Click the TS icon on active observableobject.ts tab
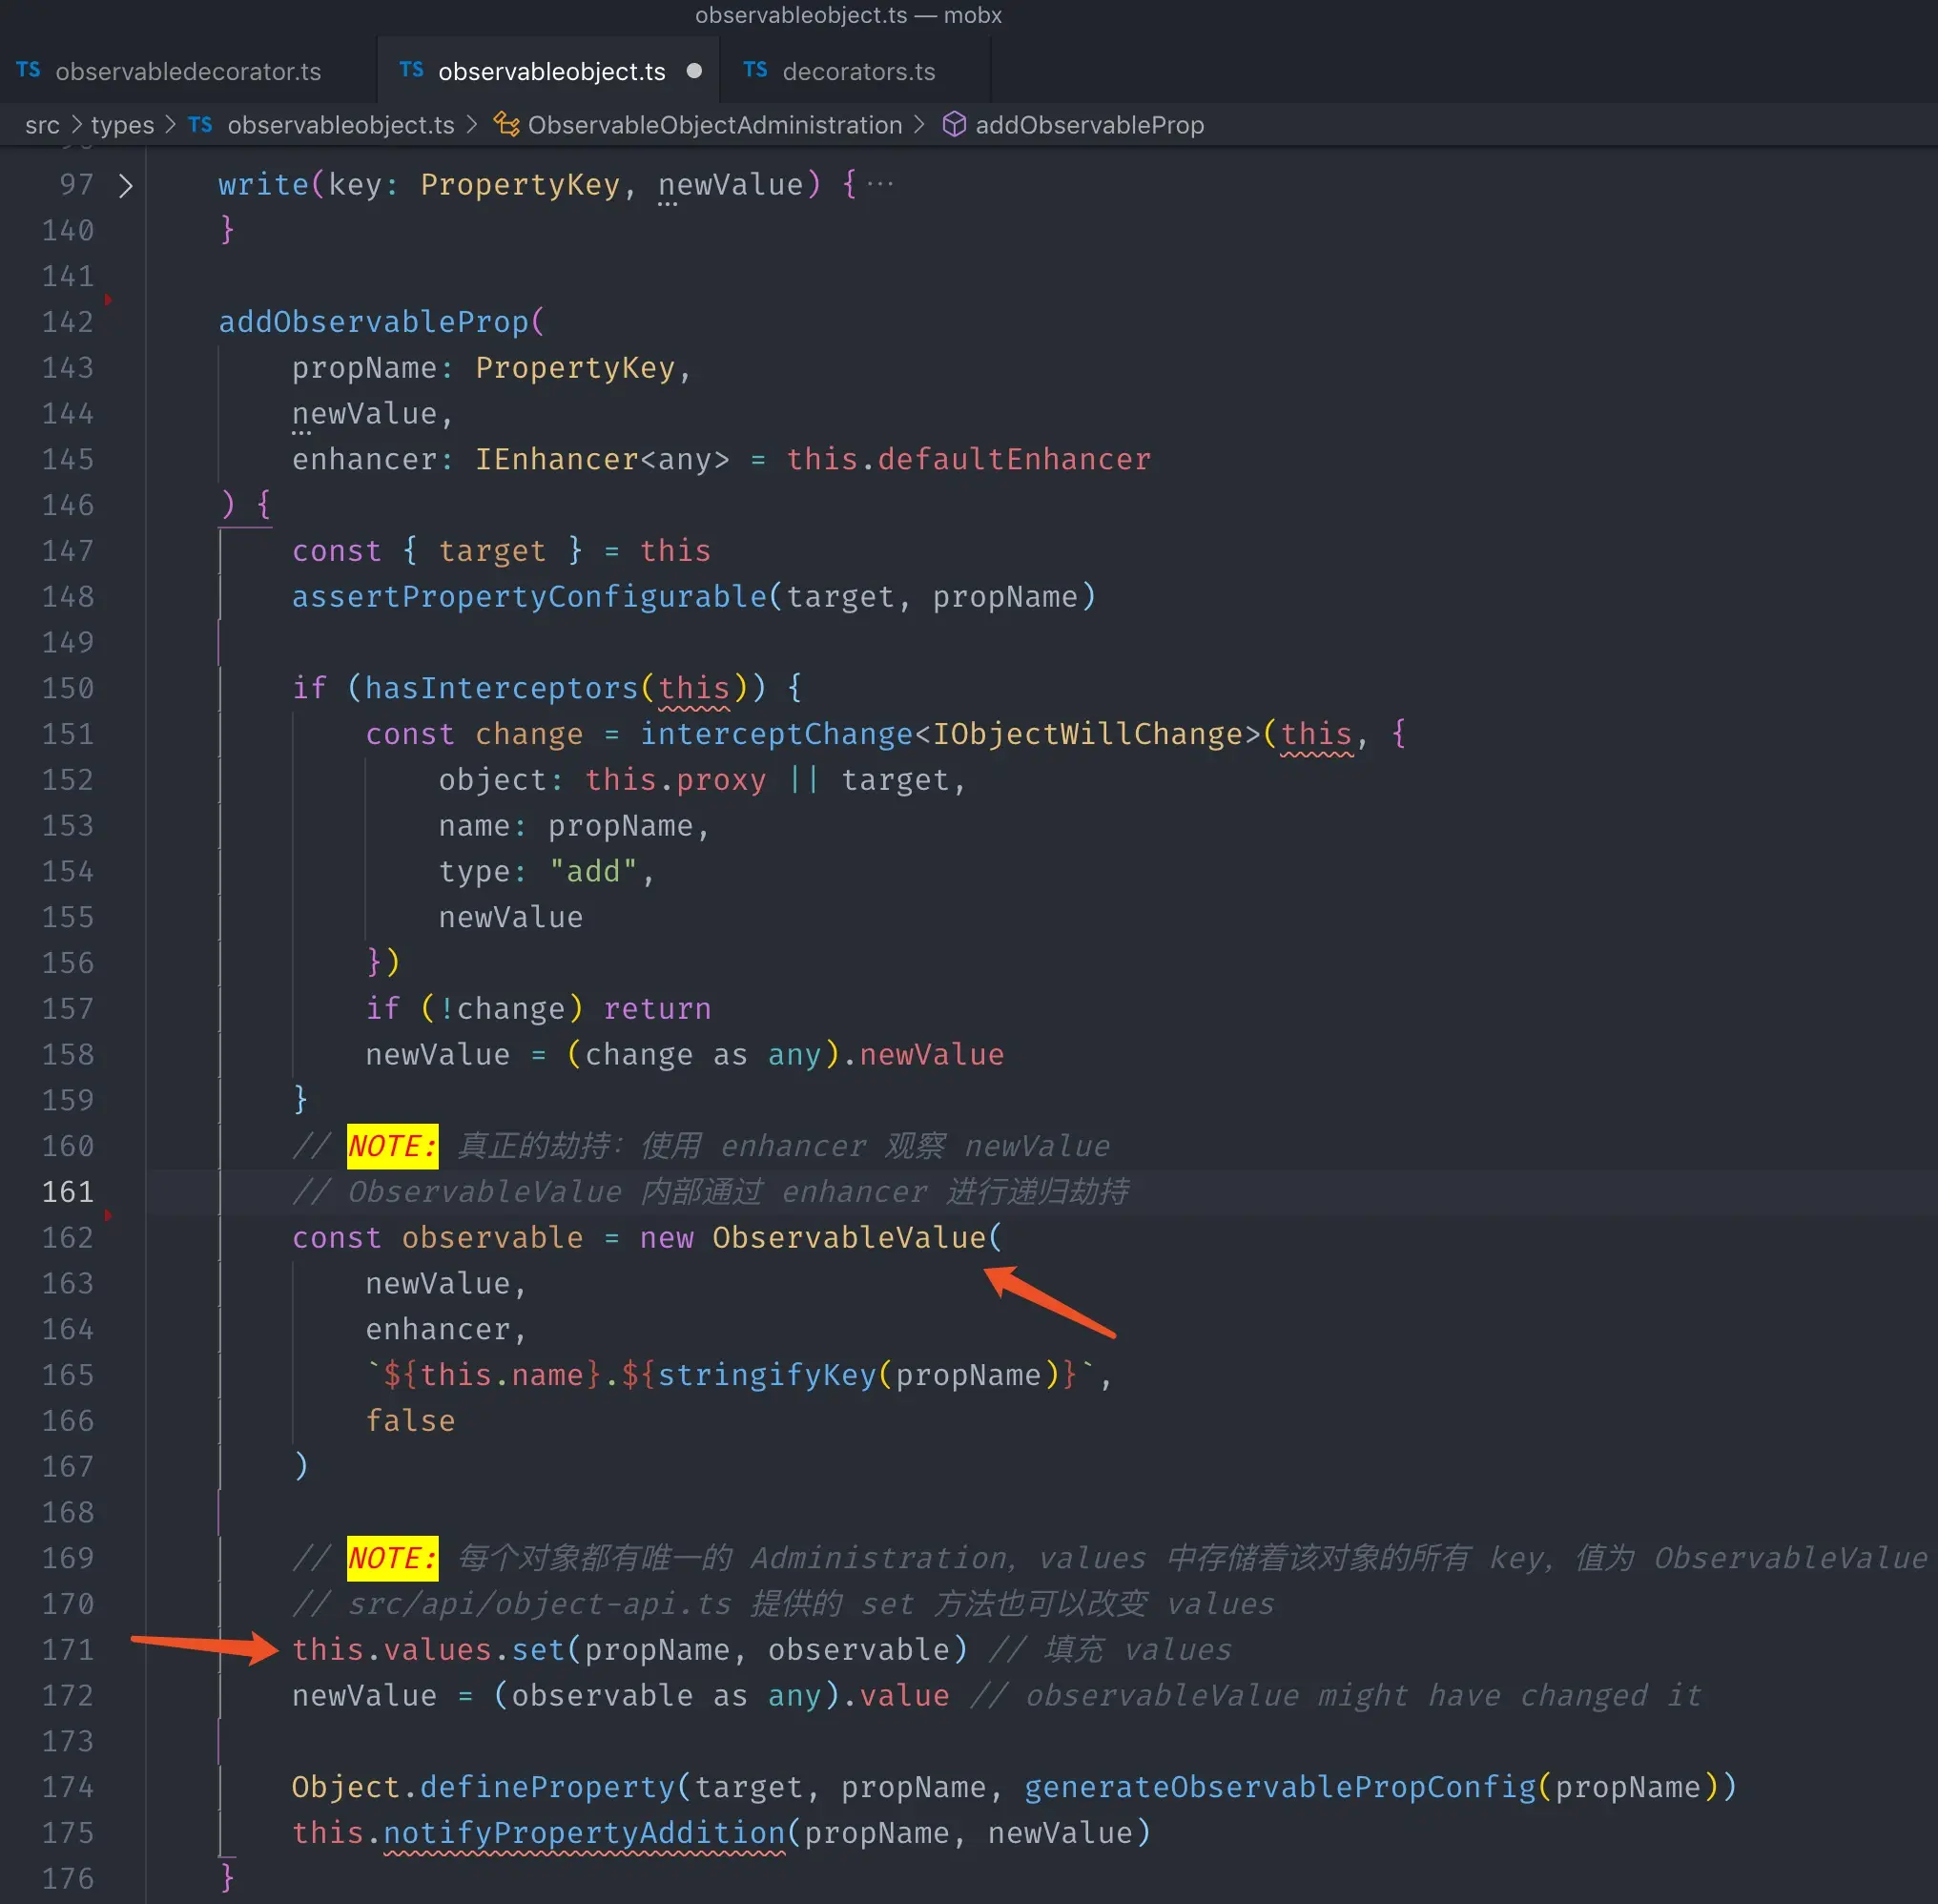 pos(411,70)
